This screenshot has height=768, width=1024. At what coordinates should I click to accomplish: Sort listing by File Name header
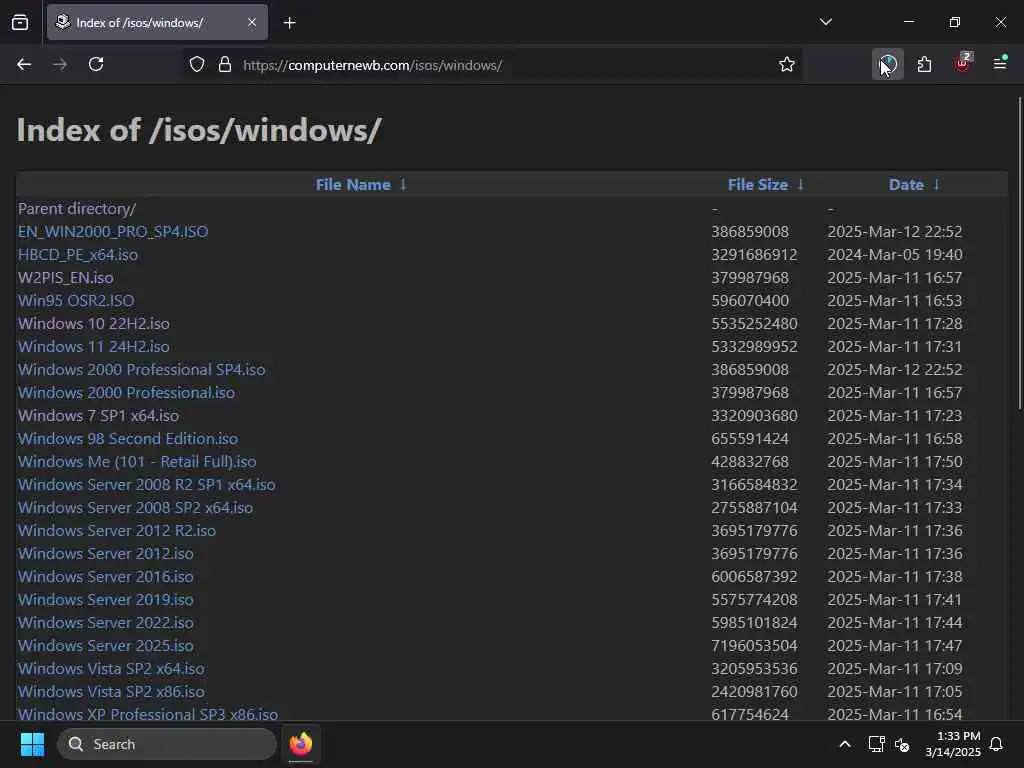[353, 185]
